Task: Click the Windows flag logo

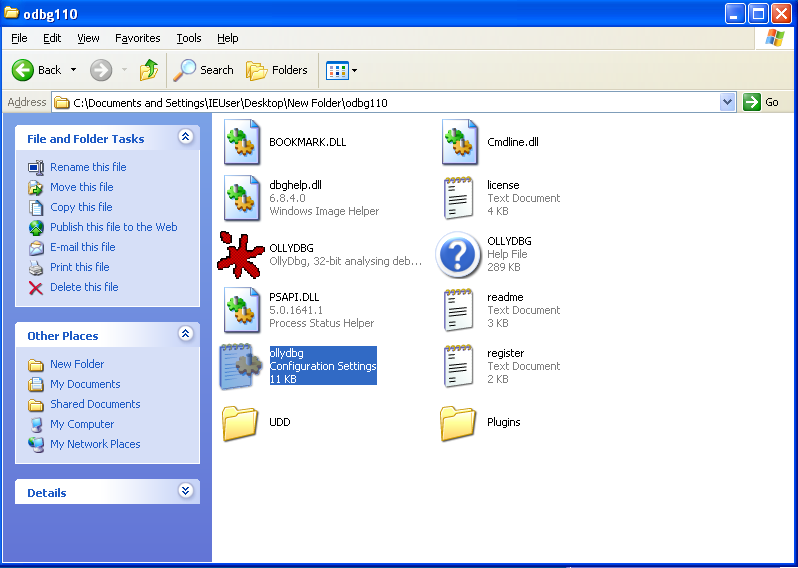Action: tap(774, 38)
